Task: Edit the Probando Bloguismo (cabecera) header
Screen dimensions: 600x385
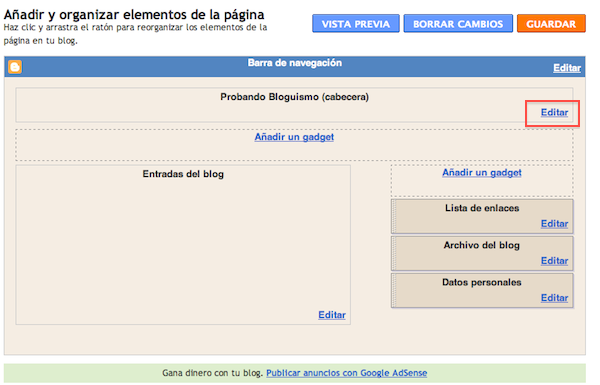Action: [x=554, y=113]
